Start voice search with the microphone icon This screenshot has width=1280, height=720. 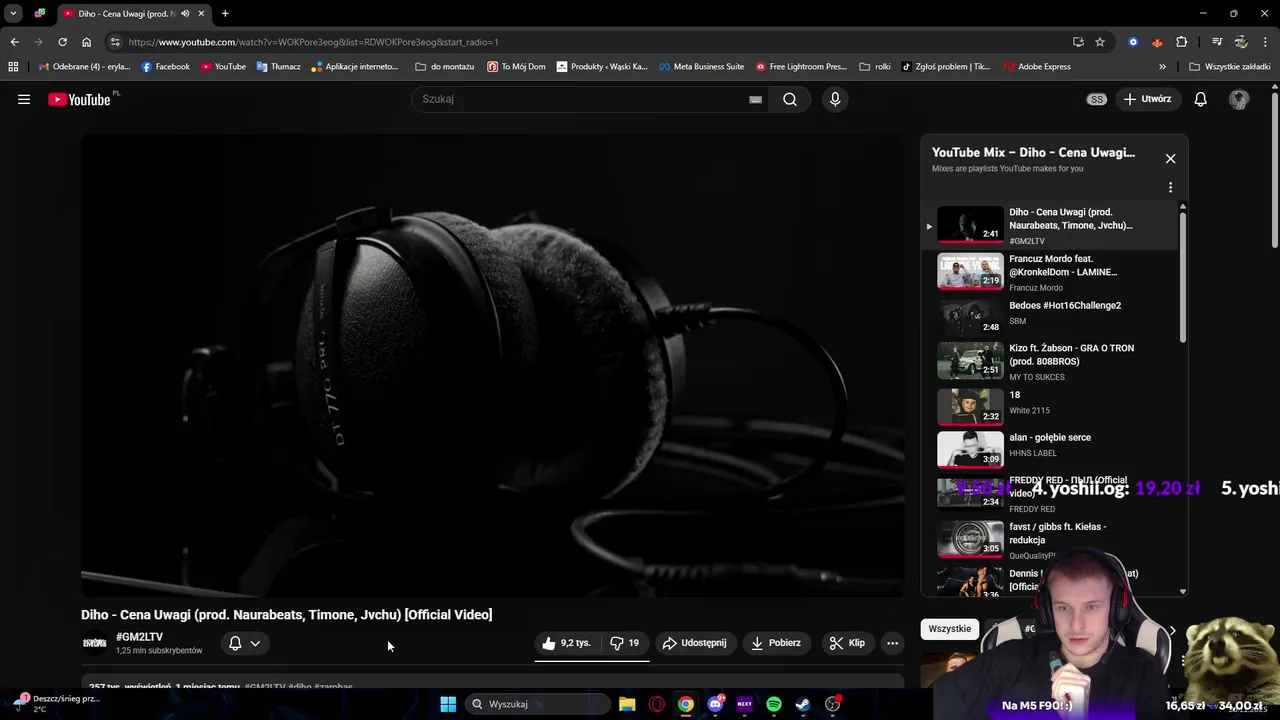835,99
